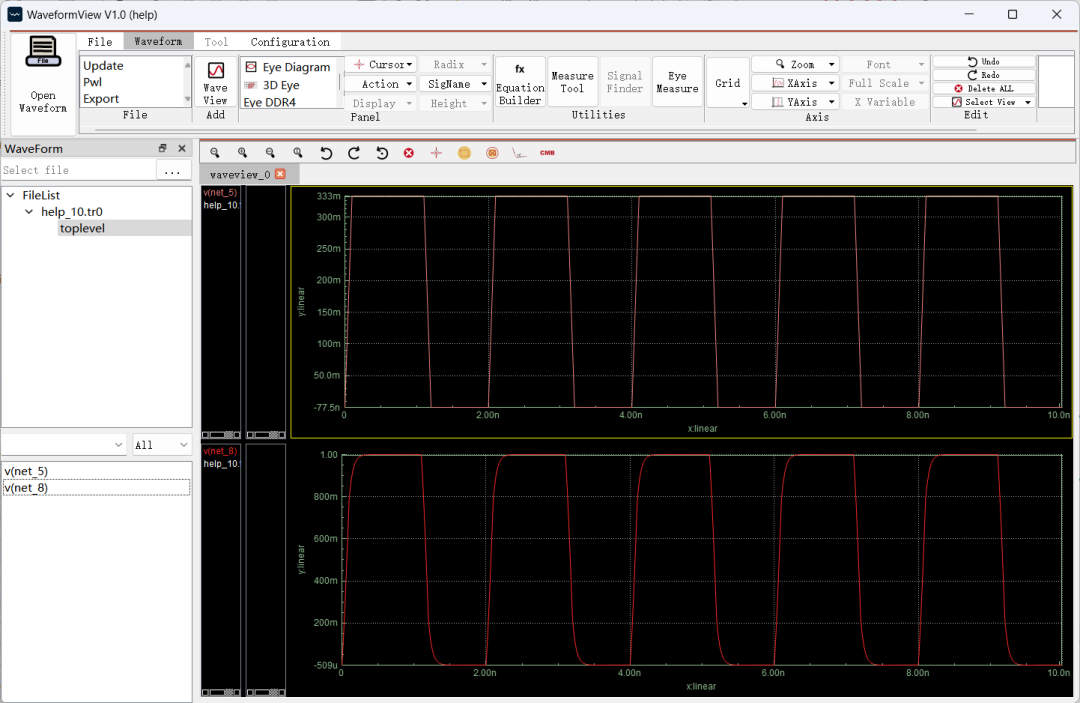
Task: Click the undo arrow in wave toolbar
Action: pyautogui.click(x=326, y=153)
